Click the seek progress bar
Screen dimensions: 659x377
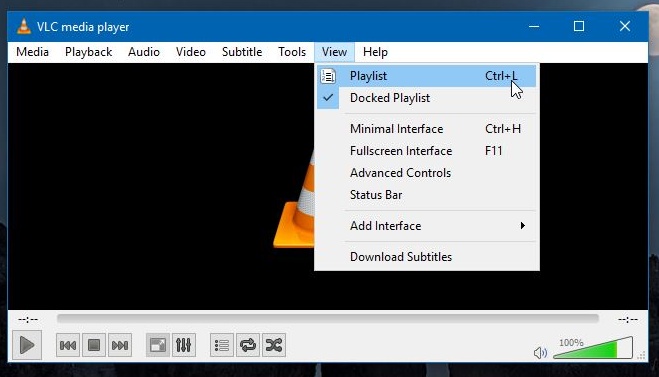[x=328, y=319]
